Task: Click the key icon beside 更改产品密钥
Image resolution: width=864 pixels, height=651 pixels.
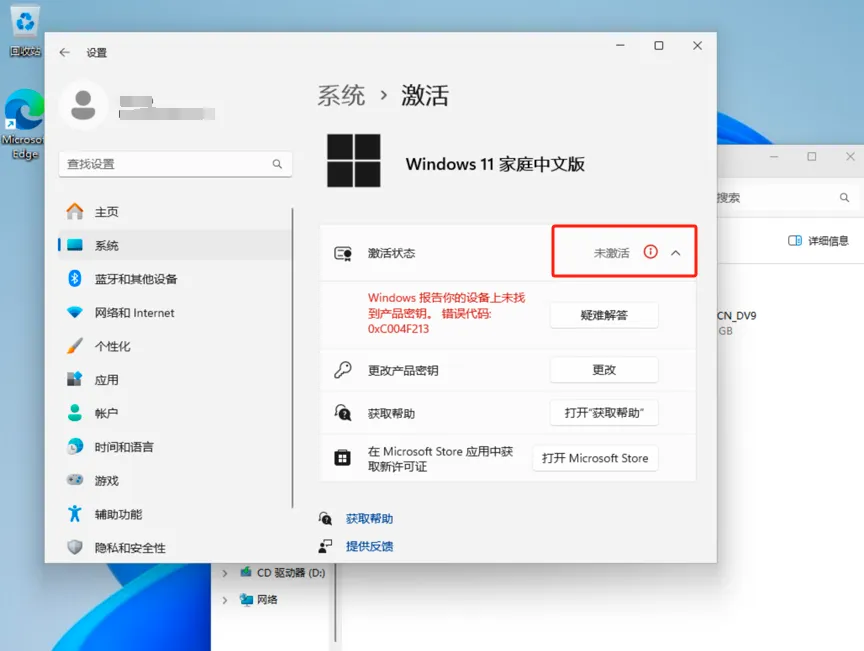Action: click(343, 369)
